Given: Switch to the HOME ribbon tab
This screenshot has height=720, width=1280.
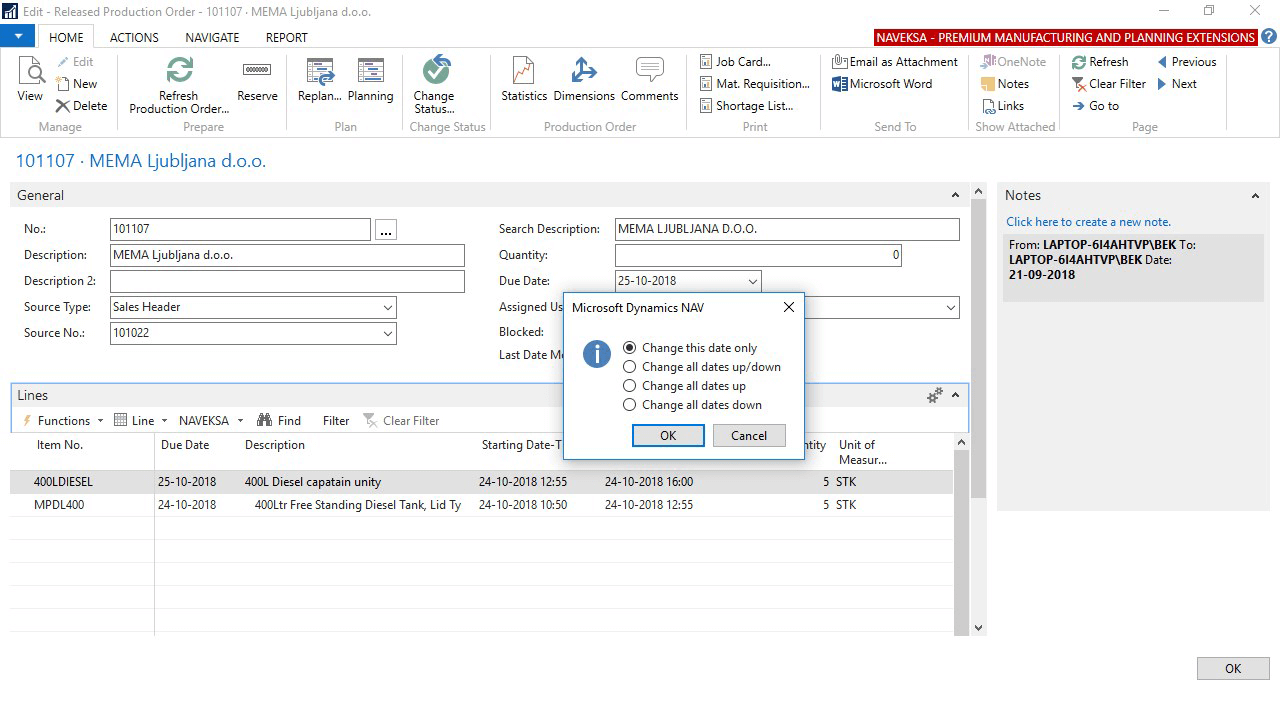Looking at the screenshot, I should coord(67,37).
